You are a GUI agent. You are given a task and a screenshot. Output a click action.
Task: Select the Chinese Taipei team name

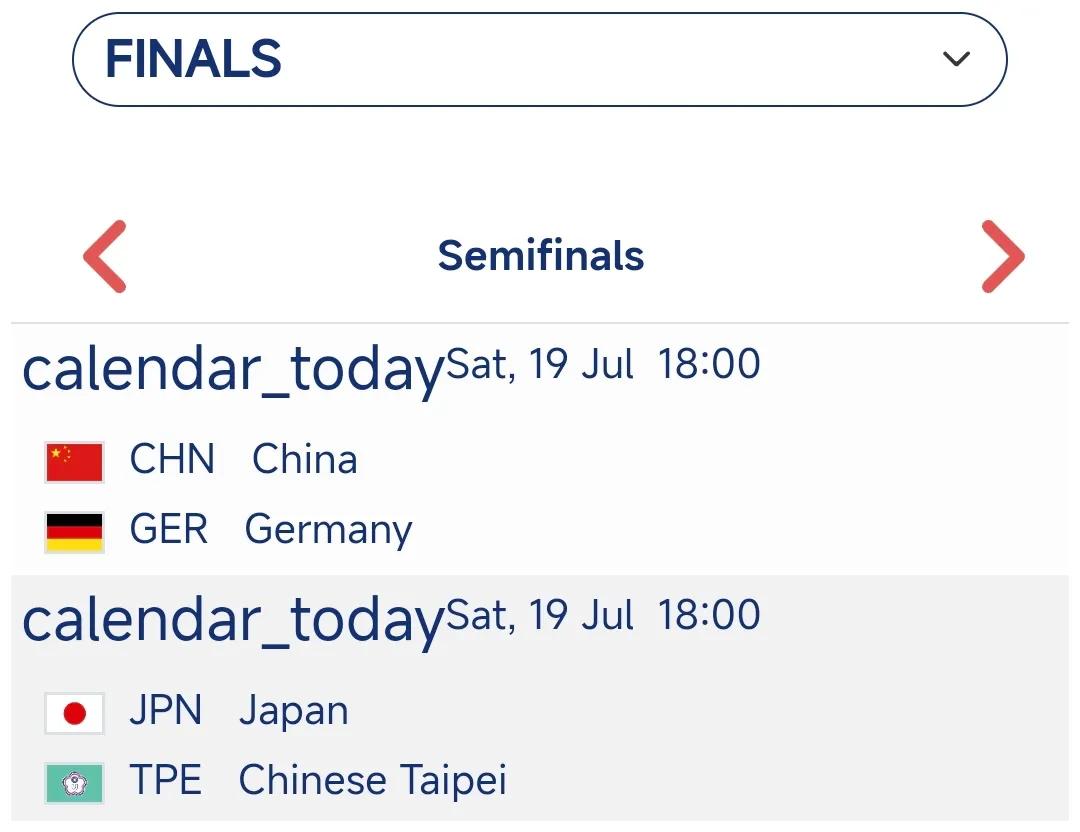tap(373, 781)
